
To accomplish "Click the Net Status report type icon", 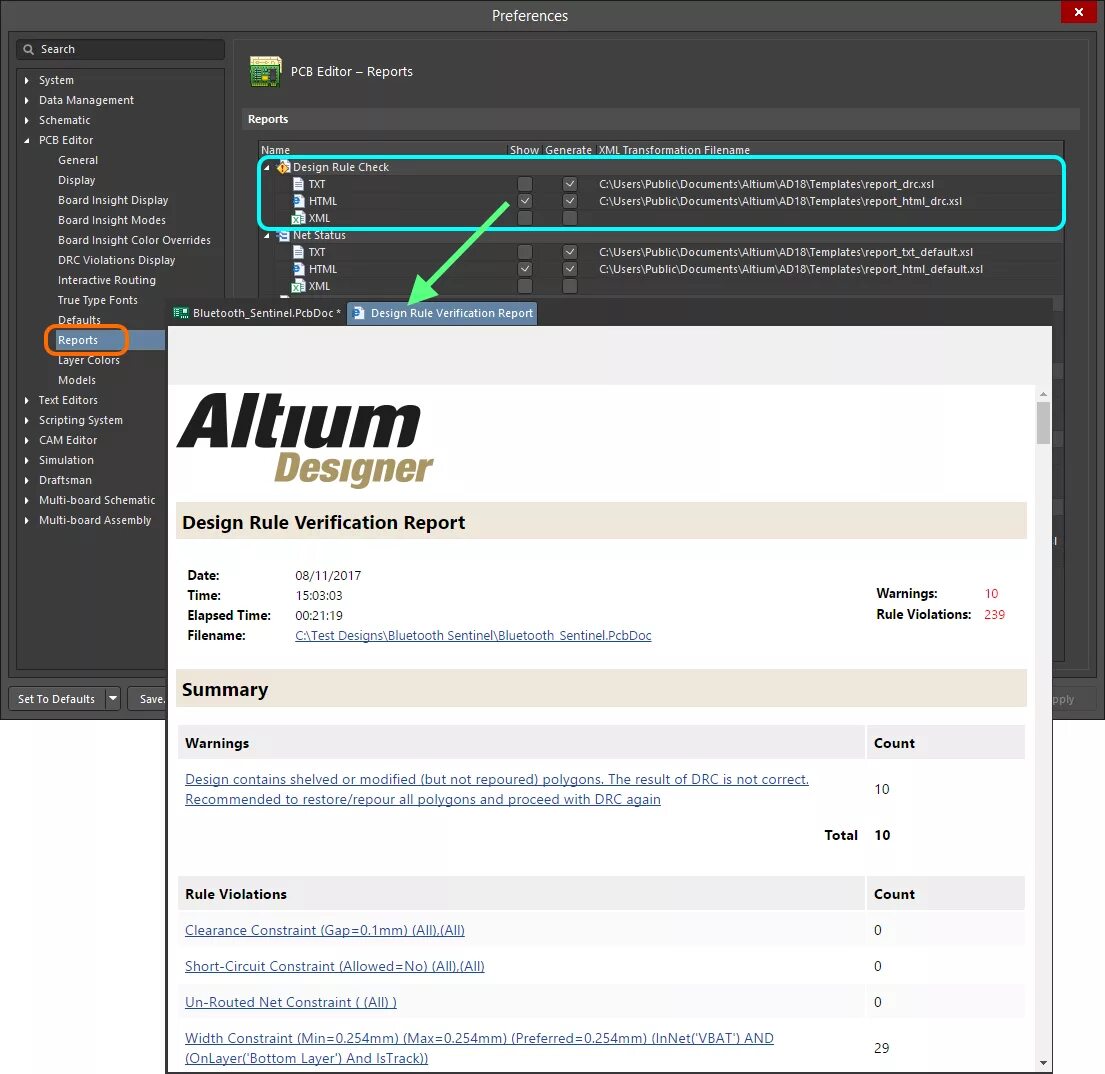I will pos(283,235).
